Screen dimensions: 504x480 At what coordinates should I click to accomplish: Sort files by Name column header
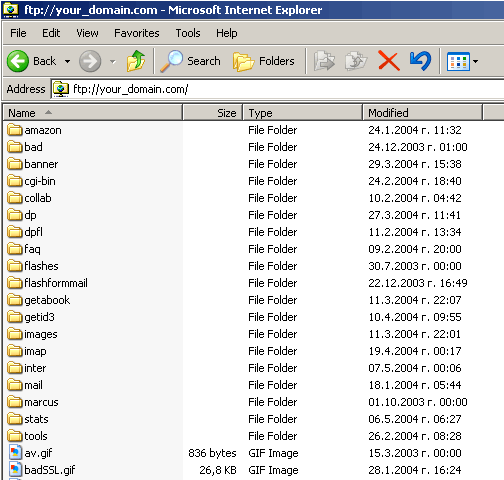pyautogui.click(x=93, y=113)
